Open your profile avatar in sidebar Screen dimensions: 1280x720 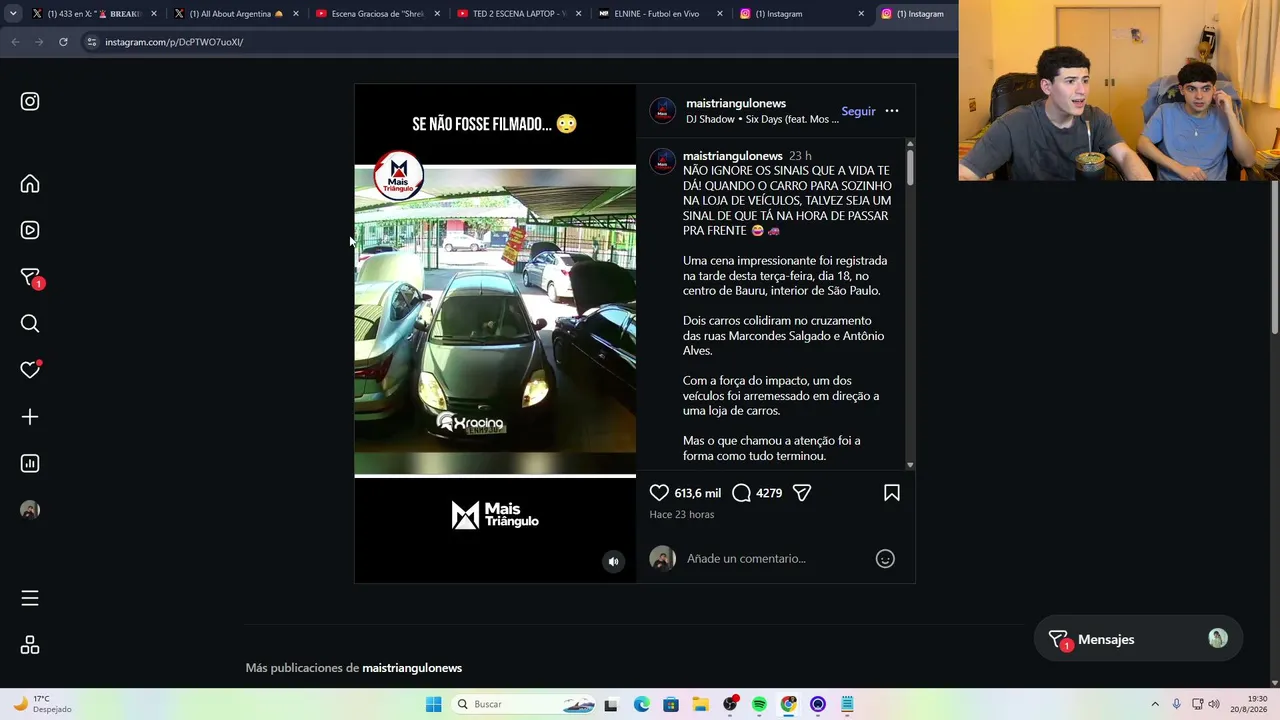coord(30,510)
